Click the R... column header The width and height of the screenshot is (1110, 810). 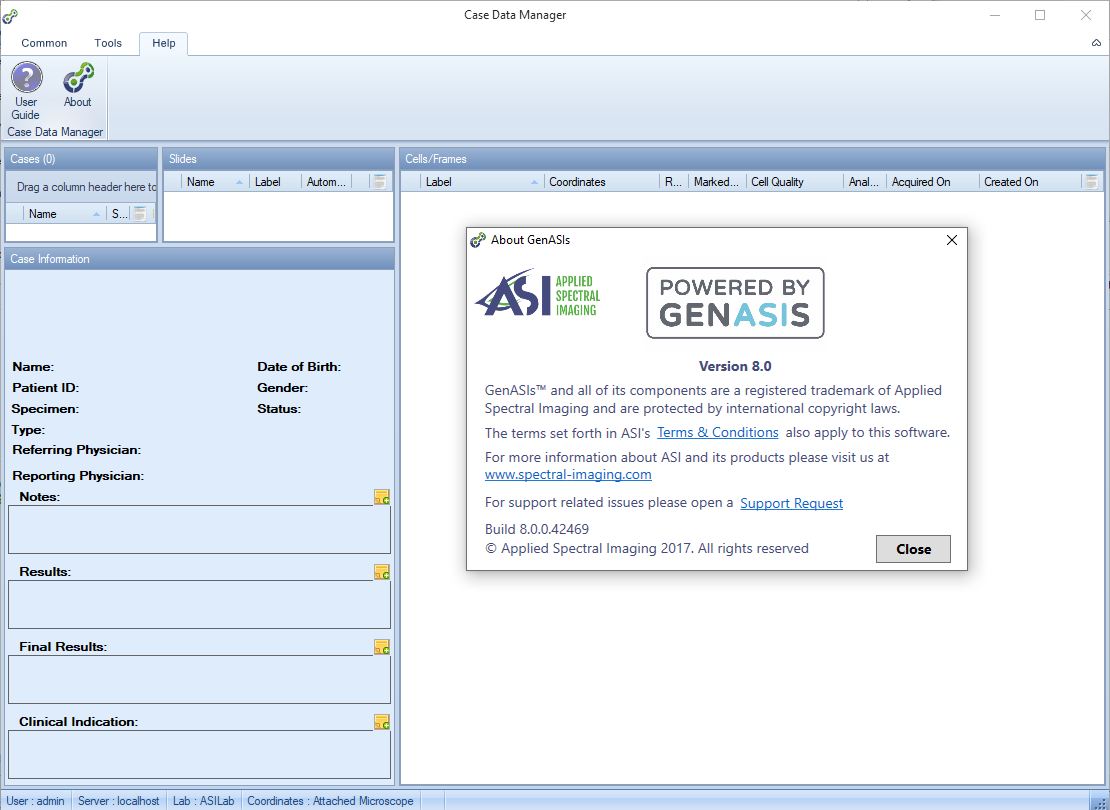pos(673,182)
